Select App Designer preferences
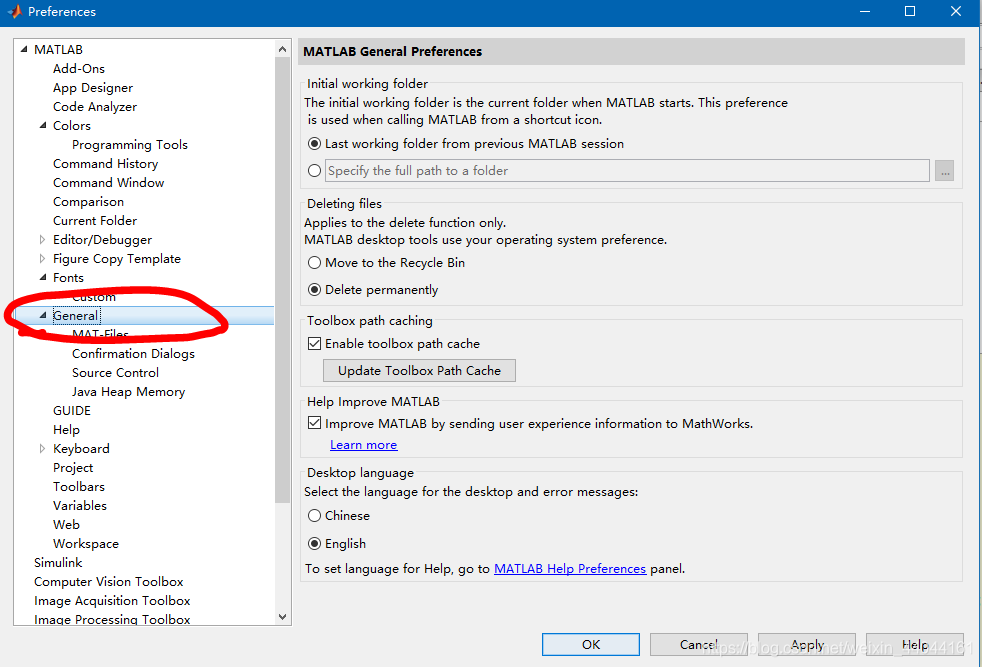 (93, 88)
